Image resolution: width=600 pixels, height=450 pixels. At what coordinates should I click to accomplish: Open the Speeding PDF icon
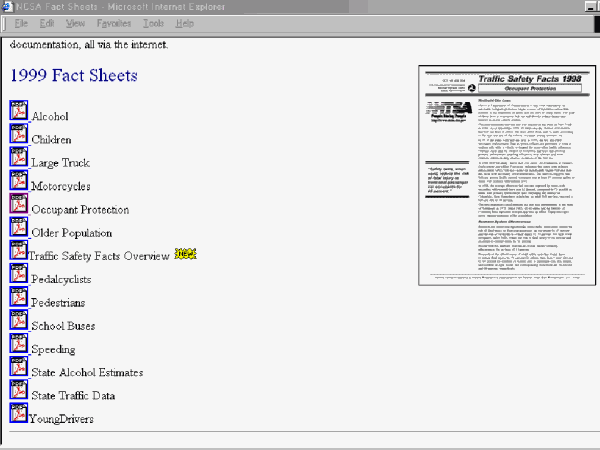(19, 343)
